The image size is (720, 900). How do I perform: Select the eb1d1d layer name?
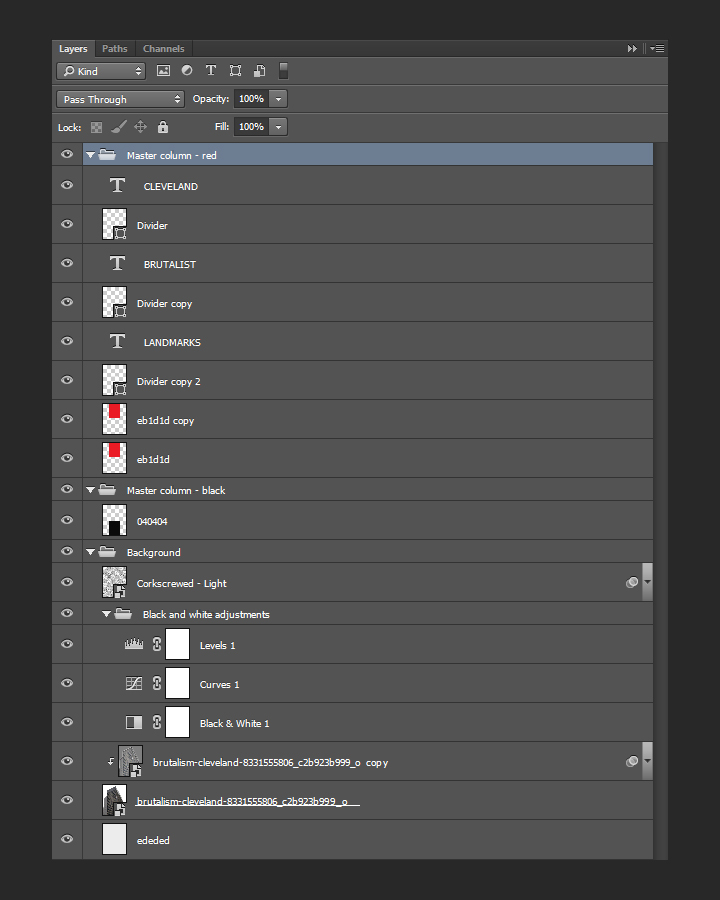pos(153,459)
